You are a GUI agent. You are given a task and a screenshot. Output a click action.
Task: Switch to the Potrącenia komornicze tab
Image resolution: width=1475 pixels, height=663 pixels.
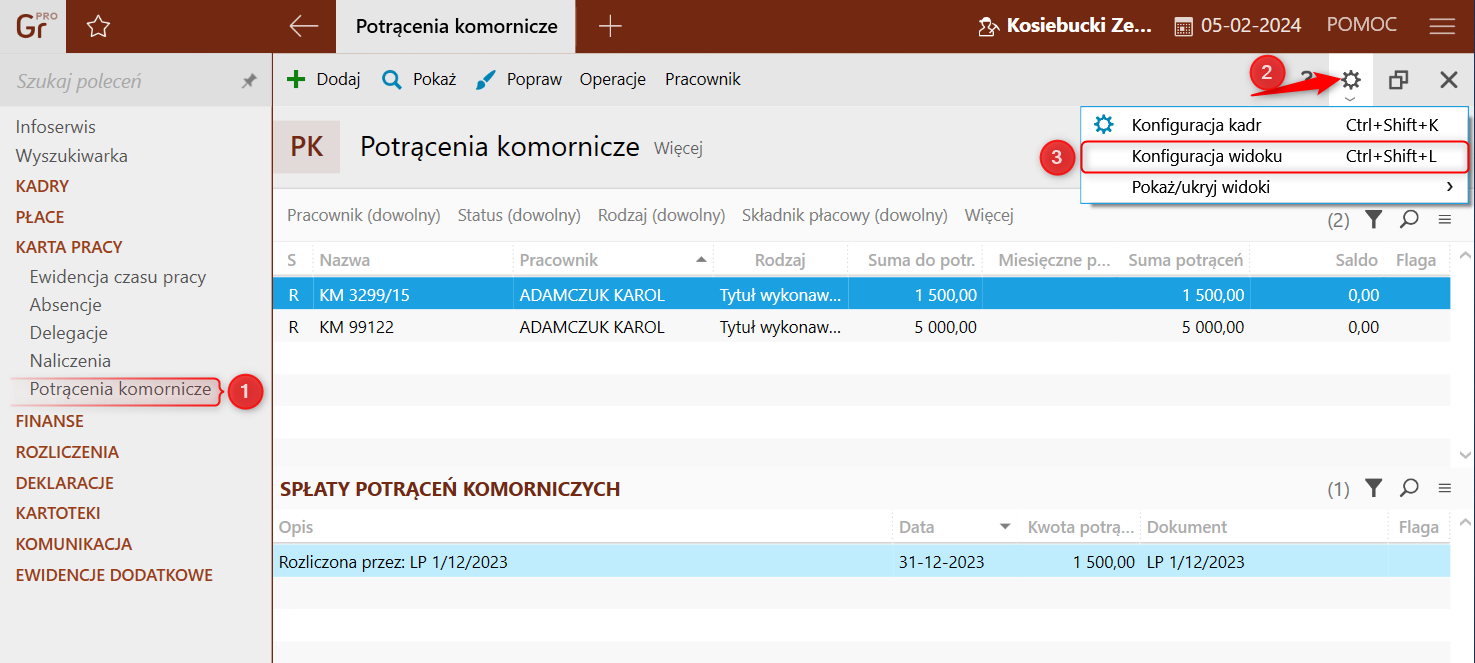456,26
